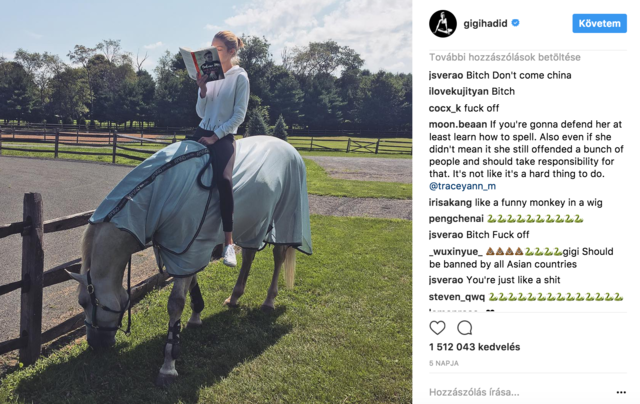Open the cocx_k commenter profile
Viewport: 640px width, 404px height.
click(445, 108)
